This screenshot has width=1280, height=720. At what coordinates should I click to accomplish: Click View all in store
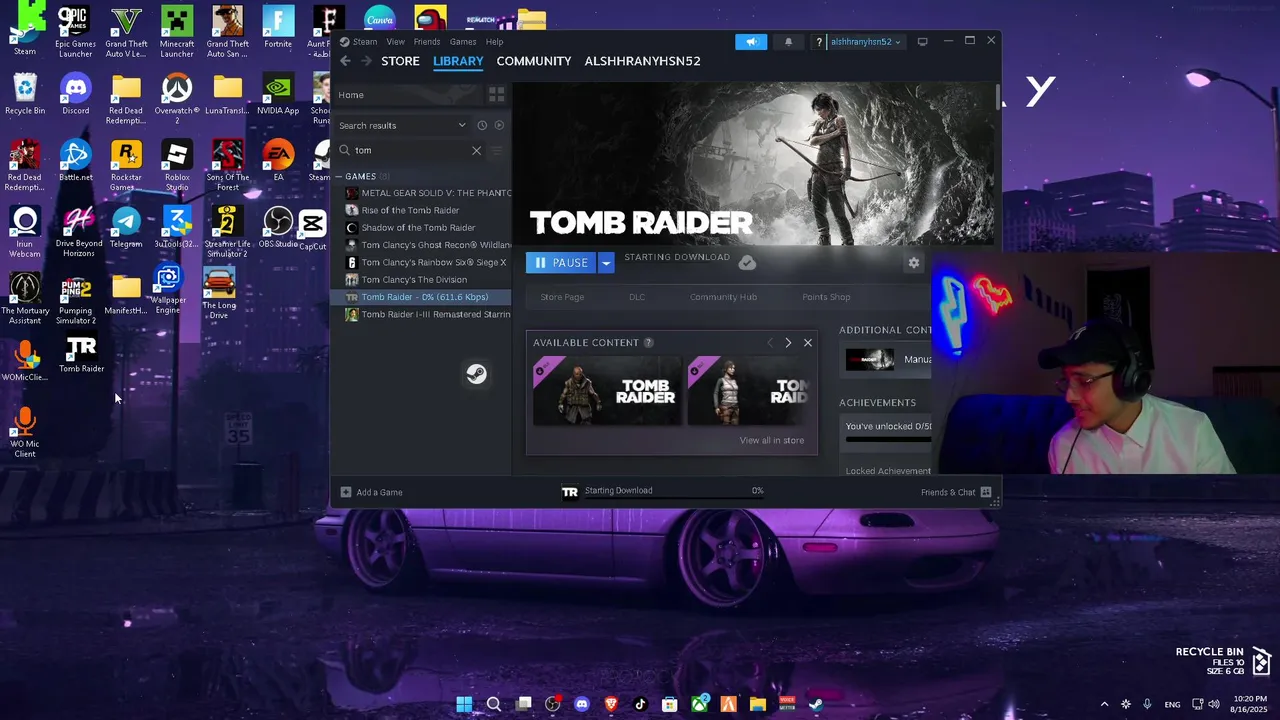[771, 440]
